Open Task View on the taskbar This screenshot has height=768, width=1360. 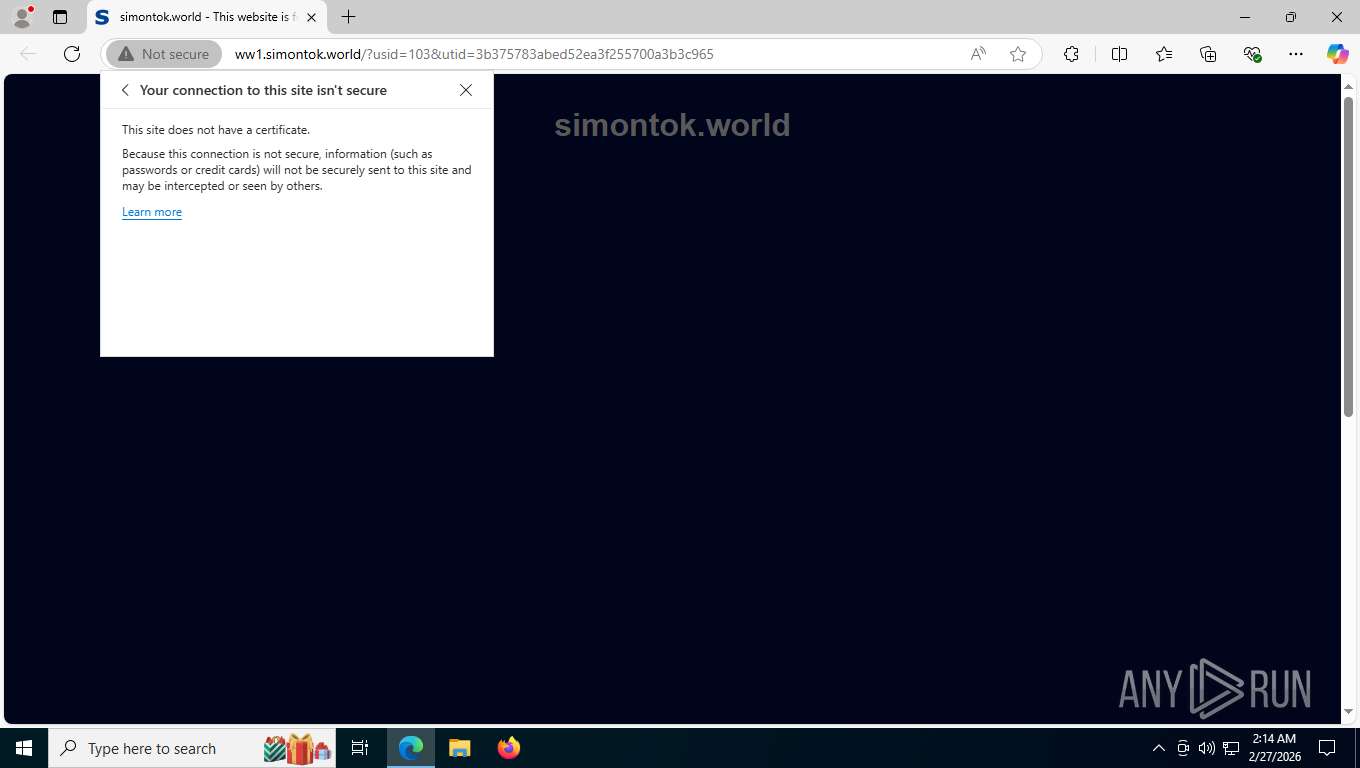pyautogui.click(x=360, y=748)
